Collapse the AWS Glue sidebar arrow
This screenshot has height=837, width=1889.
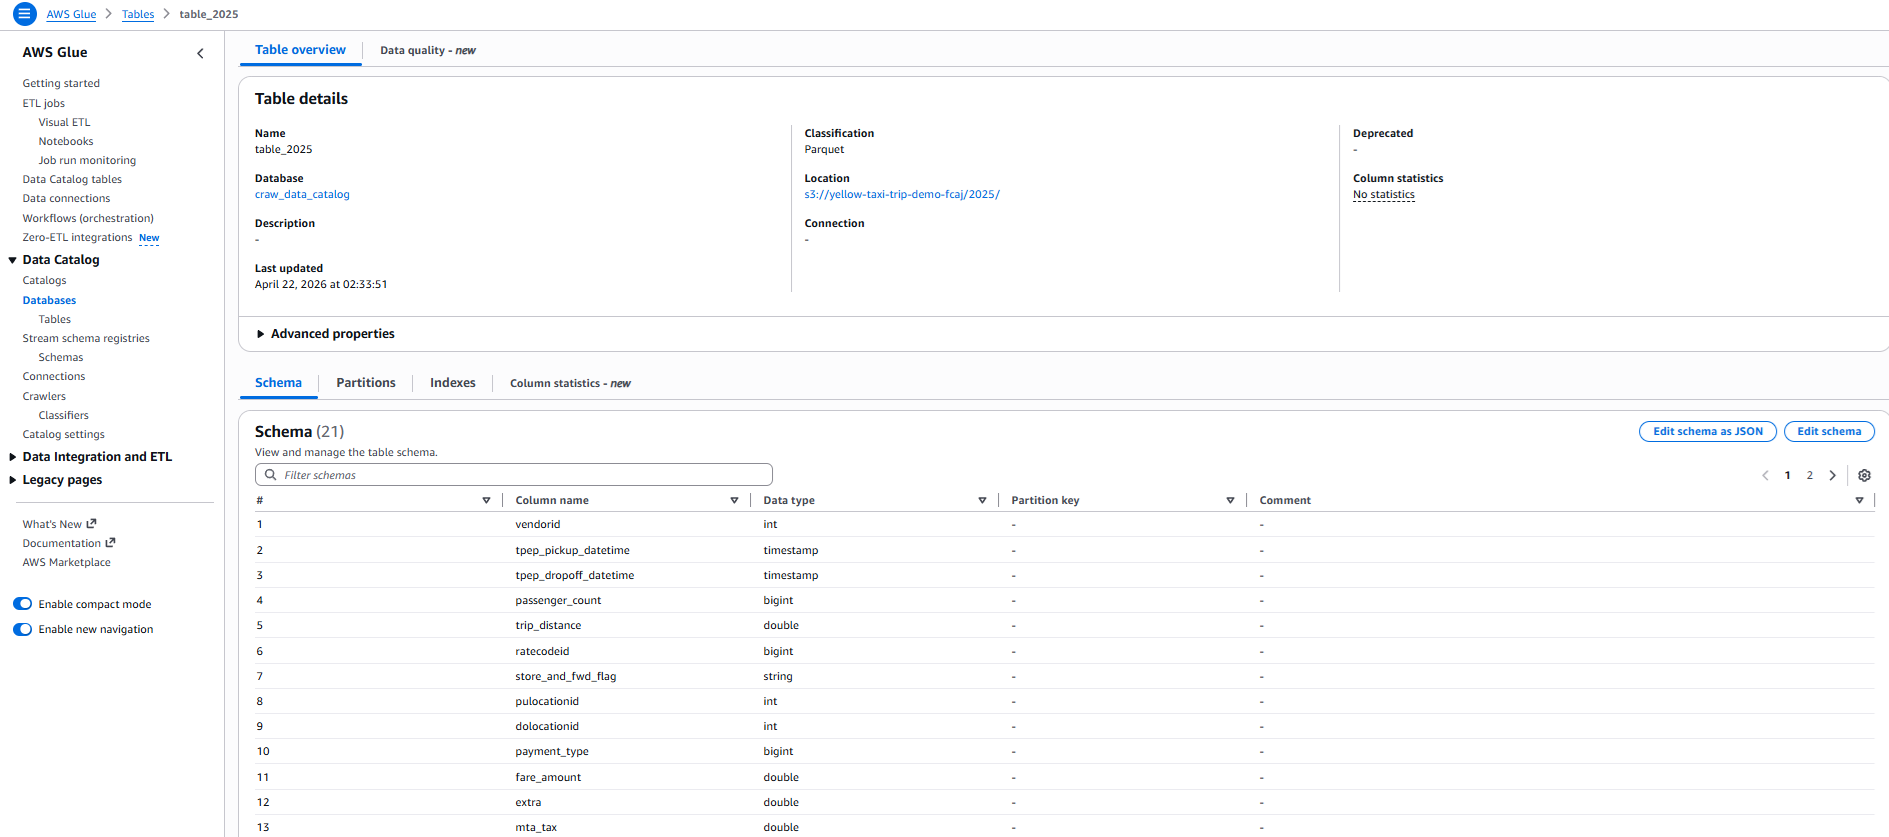pos(200,53)
